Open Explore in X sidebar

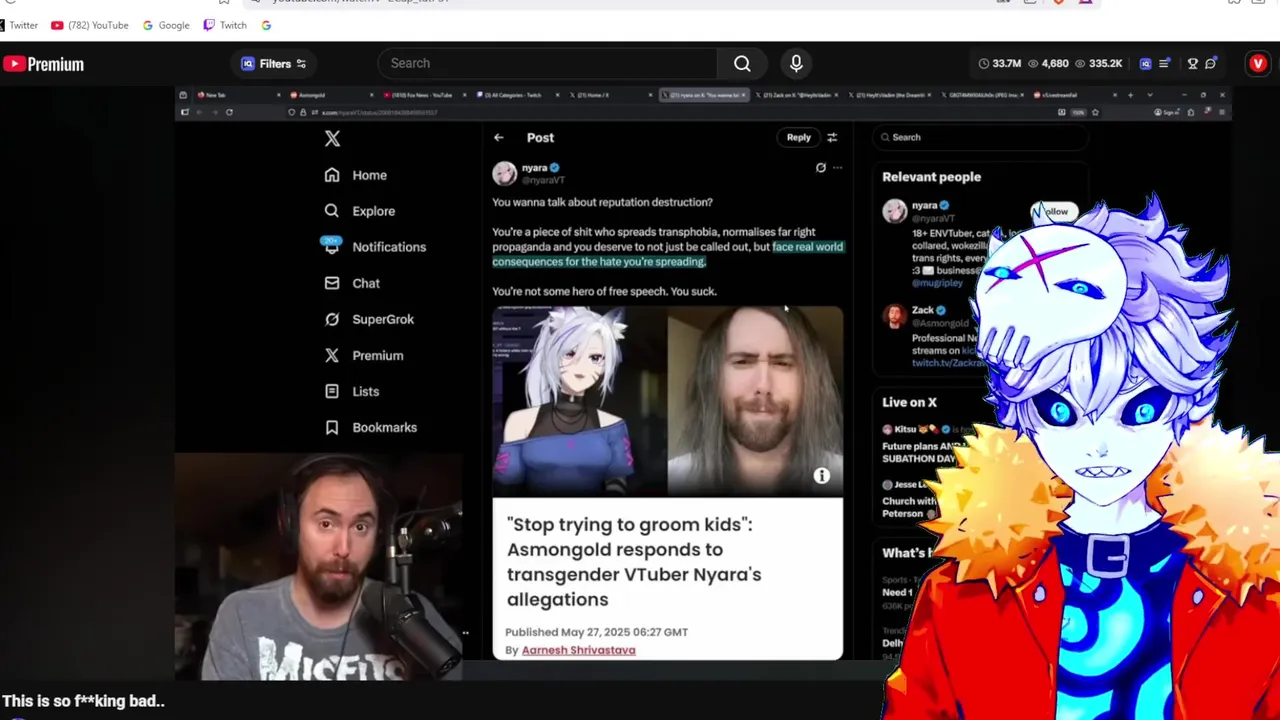pyautogui.click(x=360, y=211)
